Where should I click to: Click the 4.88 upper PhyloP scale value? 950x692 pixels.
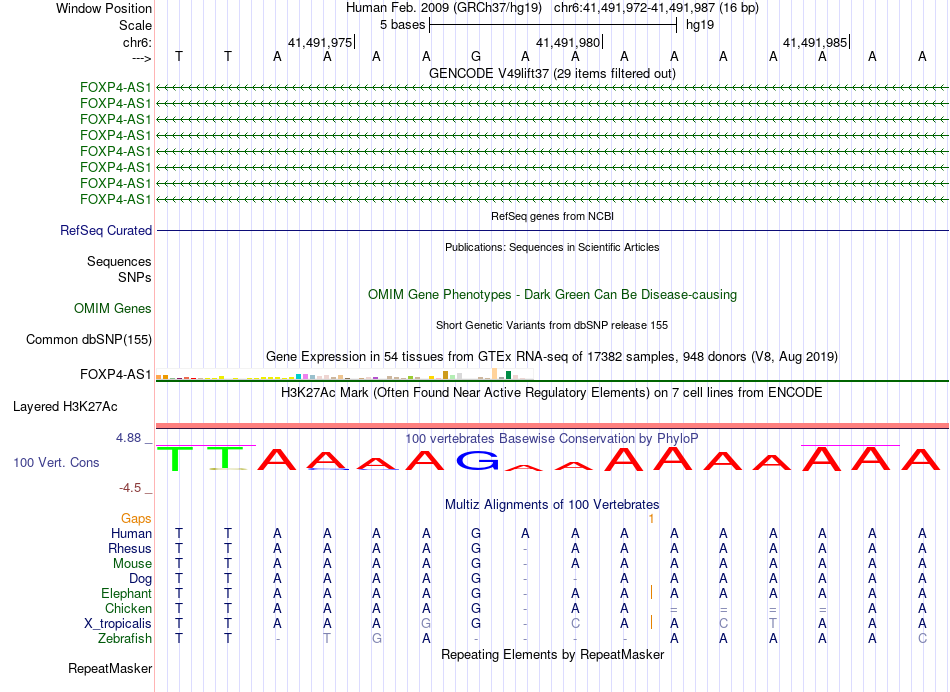pos(128,437)
